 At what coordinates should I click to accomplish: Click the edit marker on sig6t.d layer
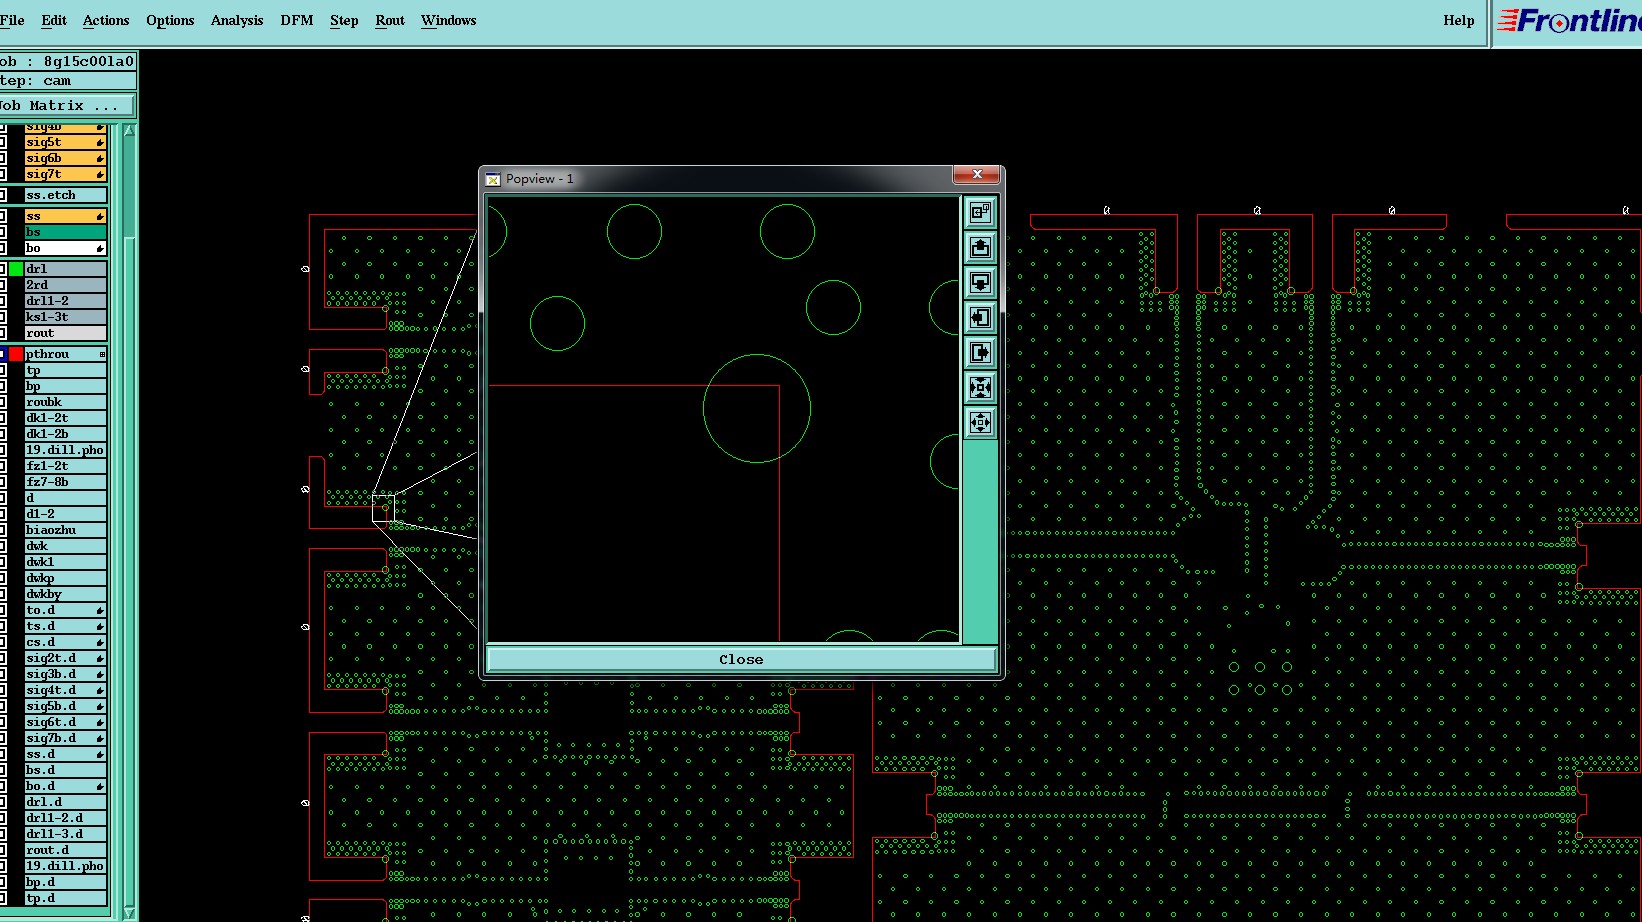[100, 723]
